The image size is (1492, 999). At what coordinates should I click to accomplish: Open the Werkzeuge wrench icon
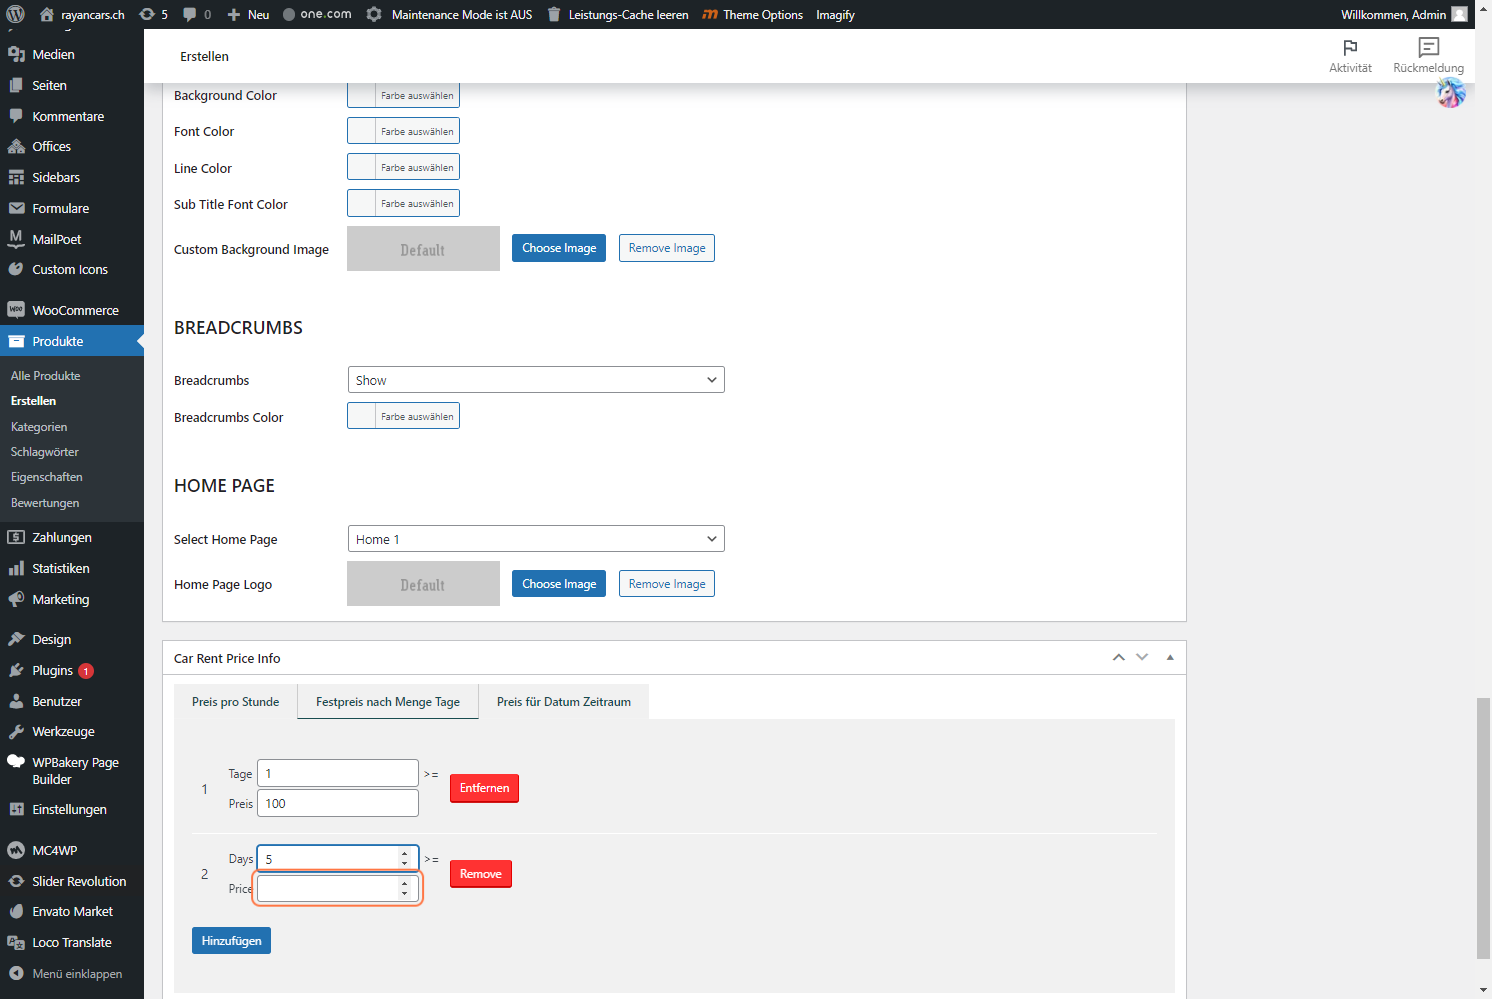click(x=16, y=731)
